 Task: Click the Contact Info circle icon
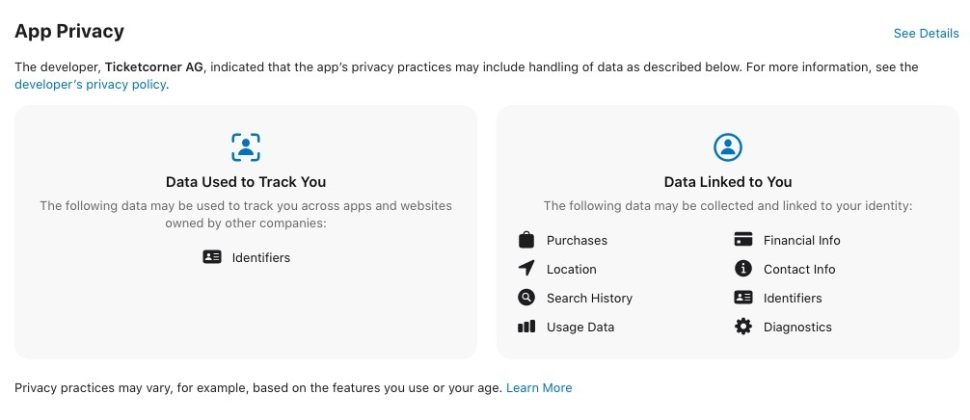coord(743,269)
